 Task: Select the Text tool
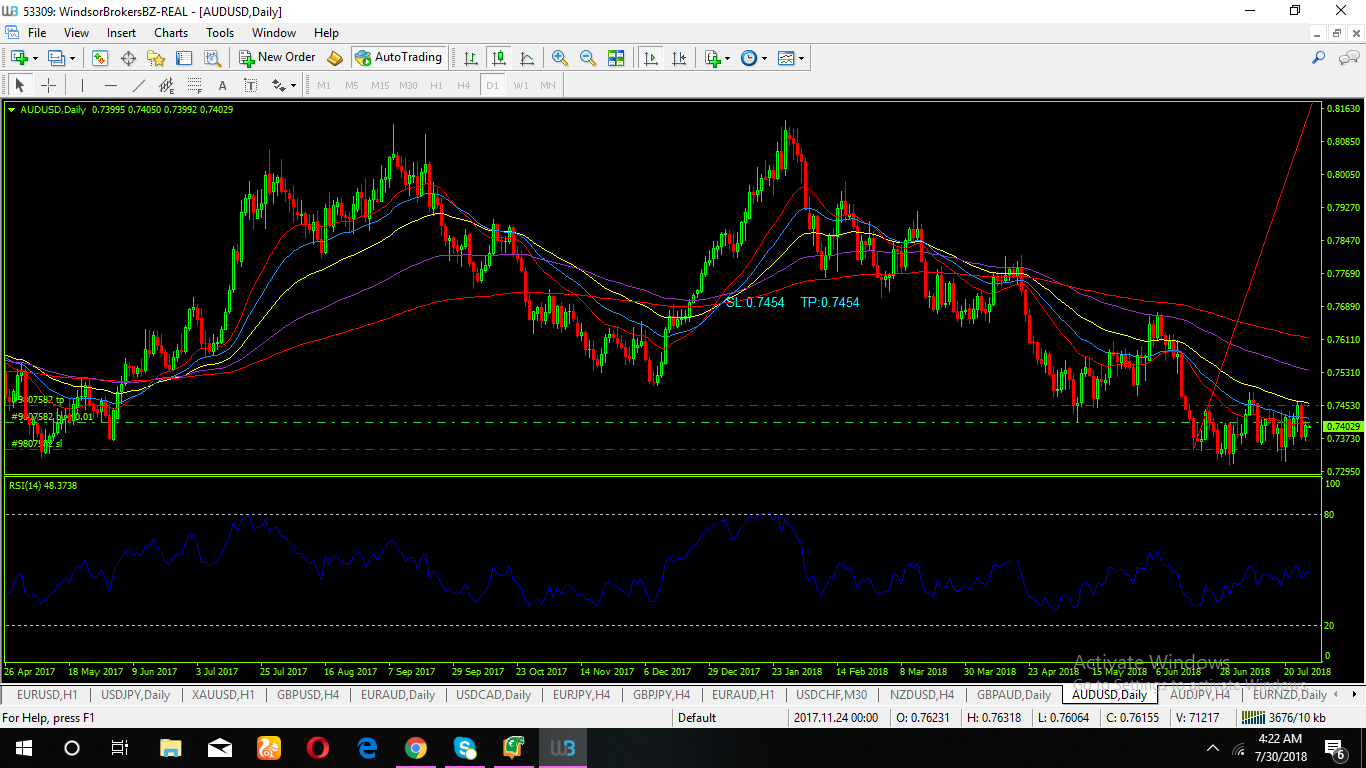(x=222, y=85)
